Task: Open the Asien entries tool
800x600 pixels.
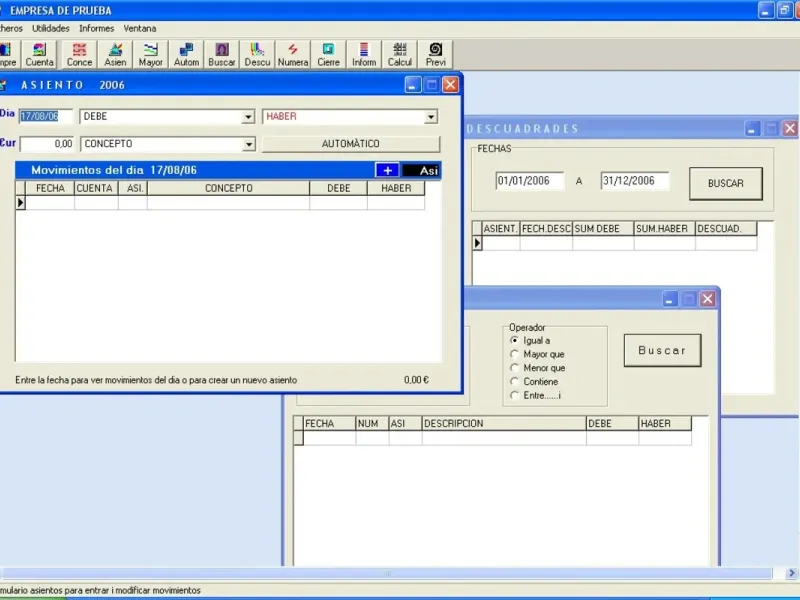Action: pyautogui.click(x=115, y=54)
